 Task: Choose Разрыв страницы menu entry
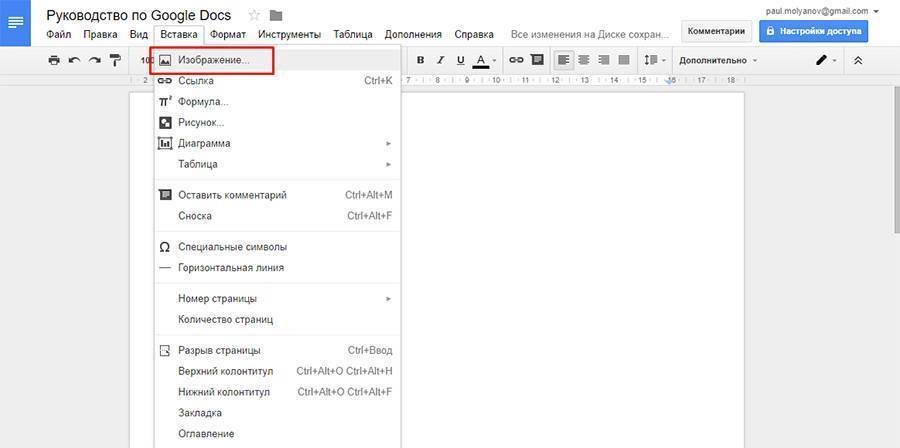278,350
